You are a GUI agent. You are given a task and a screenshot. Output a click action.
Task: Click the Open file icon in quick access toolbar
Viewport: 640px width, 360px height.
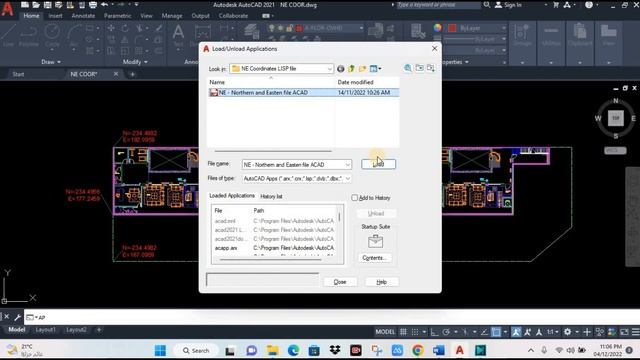coord(36,5)
